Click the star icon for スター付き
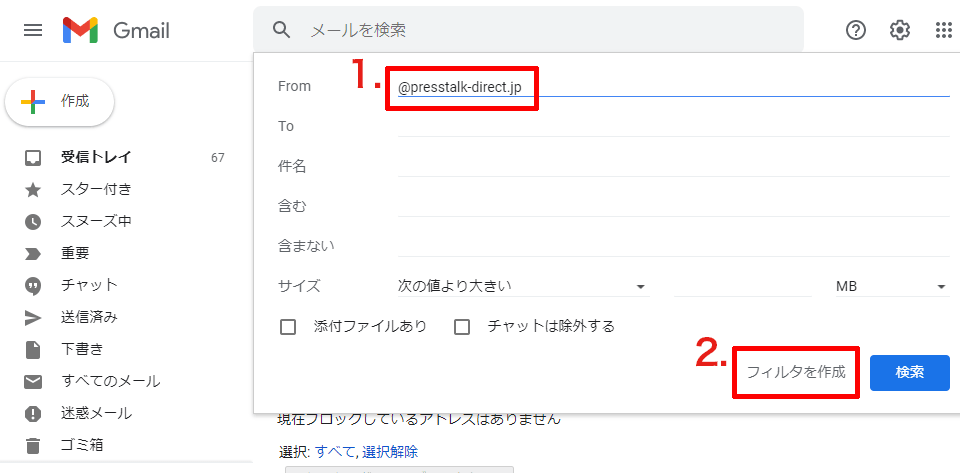This screenshot has width=960, height=473. tap(32, 190)
